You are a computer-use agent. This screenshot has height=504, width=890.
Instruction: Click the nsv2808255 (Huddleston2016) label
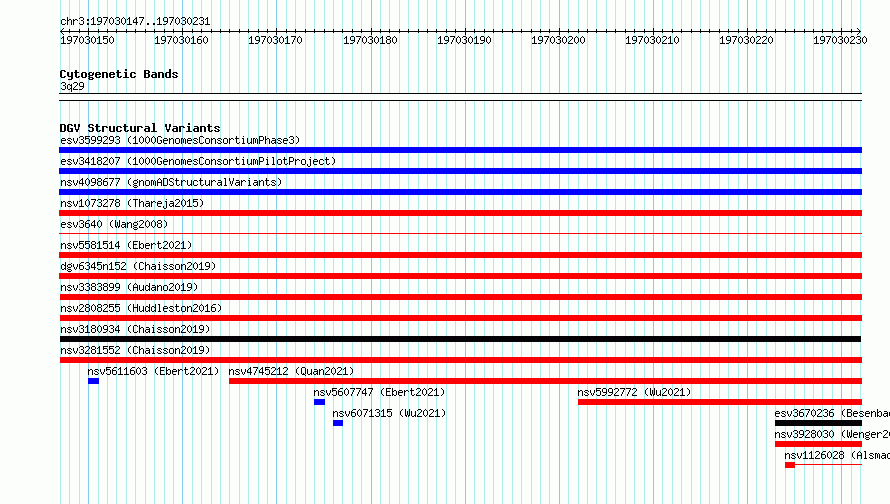tap(141, 308)
